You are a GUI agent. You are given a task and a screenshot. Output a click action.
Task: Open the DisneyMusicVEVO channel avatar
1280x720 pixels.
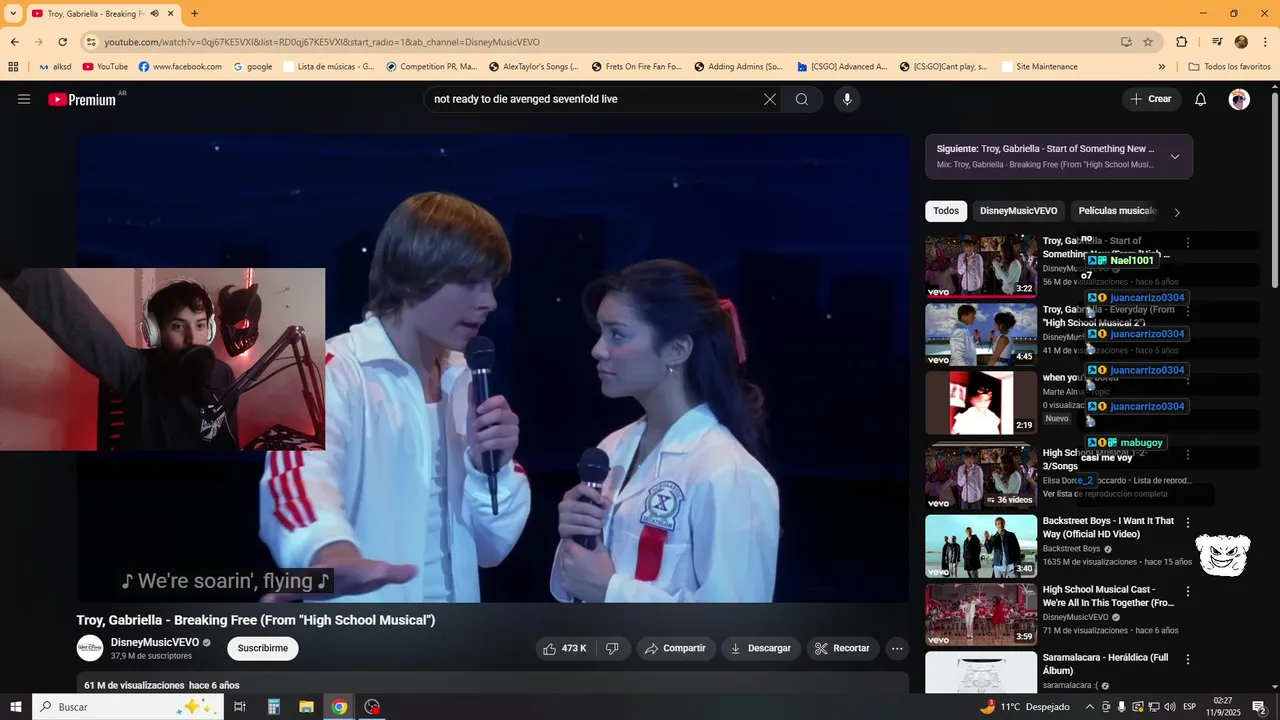click(x=90, y=648)
